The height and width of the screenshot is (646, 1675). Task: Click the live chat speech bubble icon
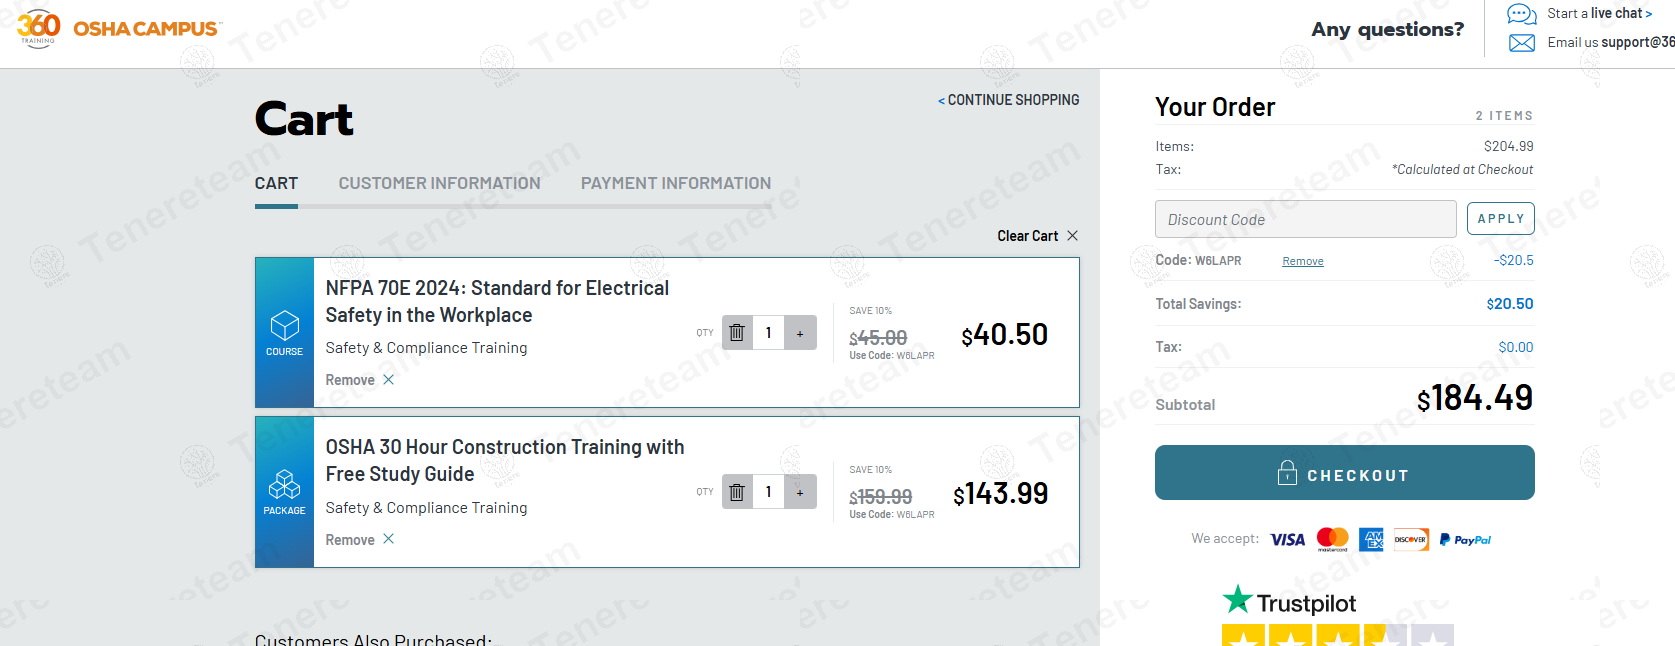point(1521,14)
